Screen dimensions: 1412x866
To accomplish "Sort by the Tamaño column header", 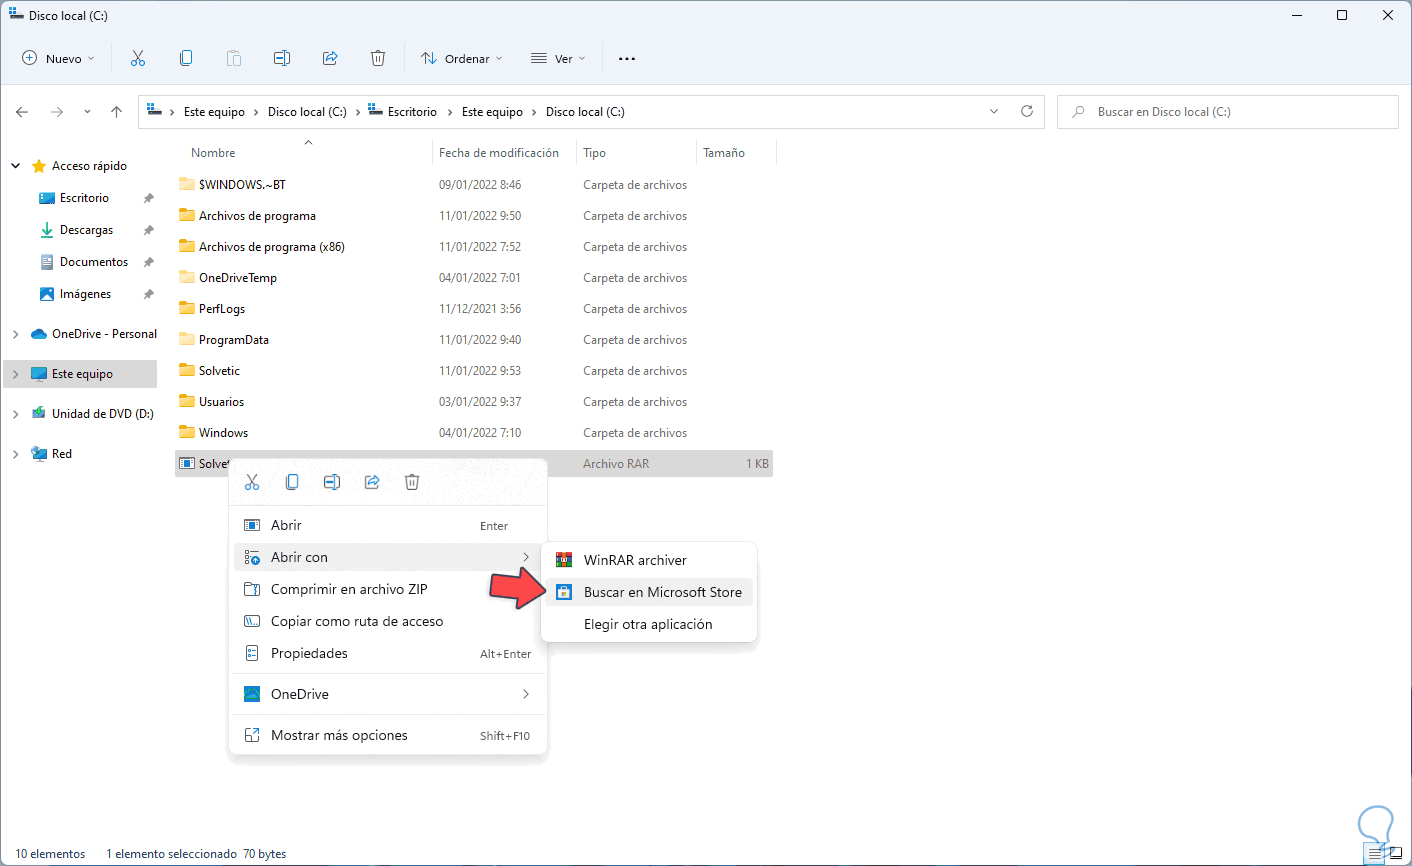I will pyautogui.click(x=724, y=153).
